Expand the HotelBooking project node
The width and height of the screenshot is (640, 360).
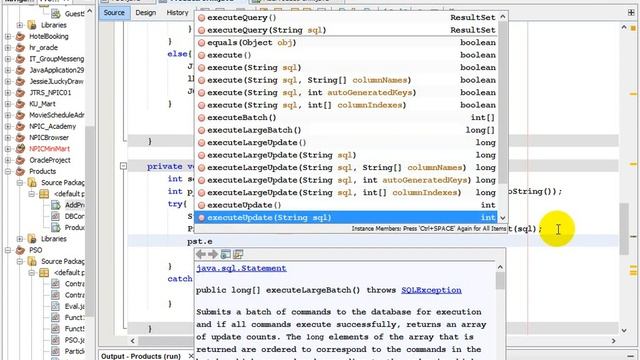pos(8,36)
